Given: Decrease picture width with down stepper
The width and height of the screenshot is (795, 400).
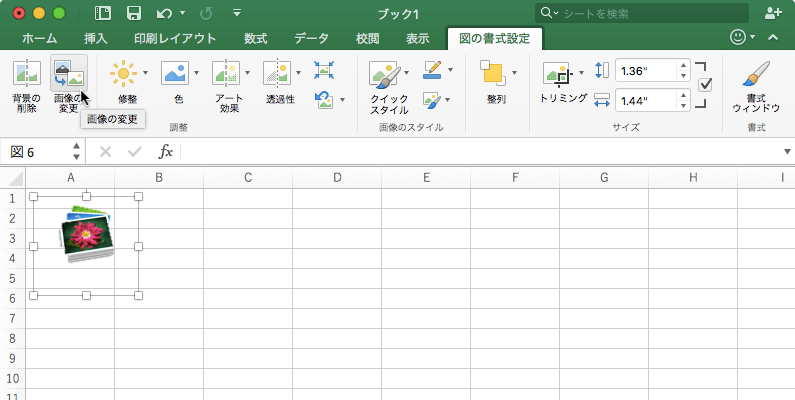Looking at the screenshot, I should [x=683, y=106].
